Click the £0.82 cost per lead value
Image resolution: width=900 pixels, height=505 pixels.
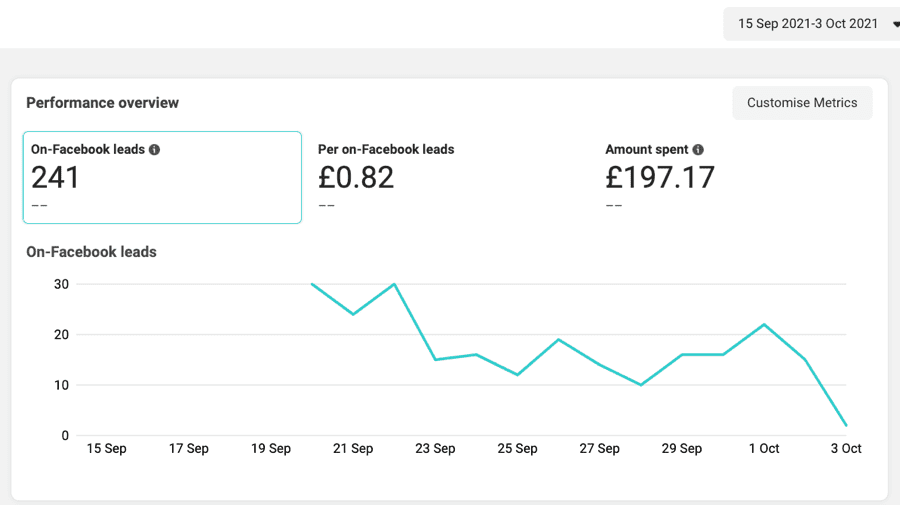coord(356,177)
